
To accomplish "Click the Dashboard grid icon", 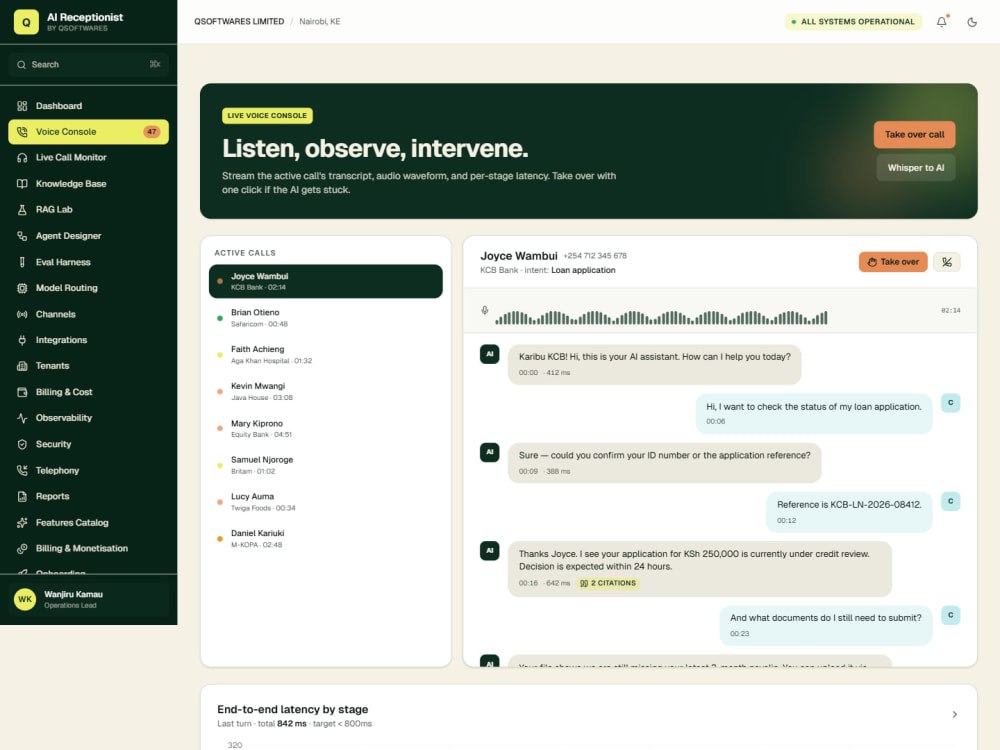I will (x=22, y=106).
